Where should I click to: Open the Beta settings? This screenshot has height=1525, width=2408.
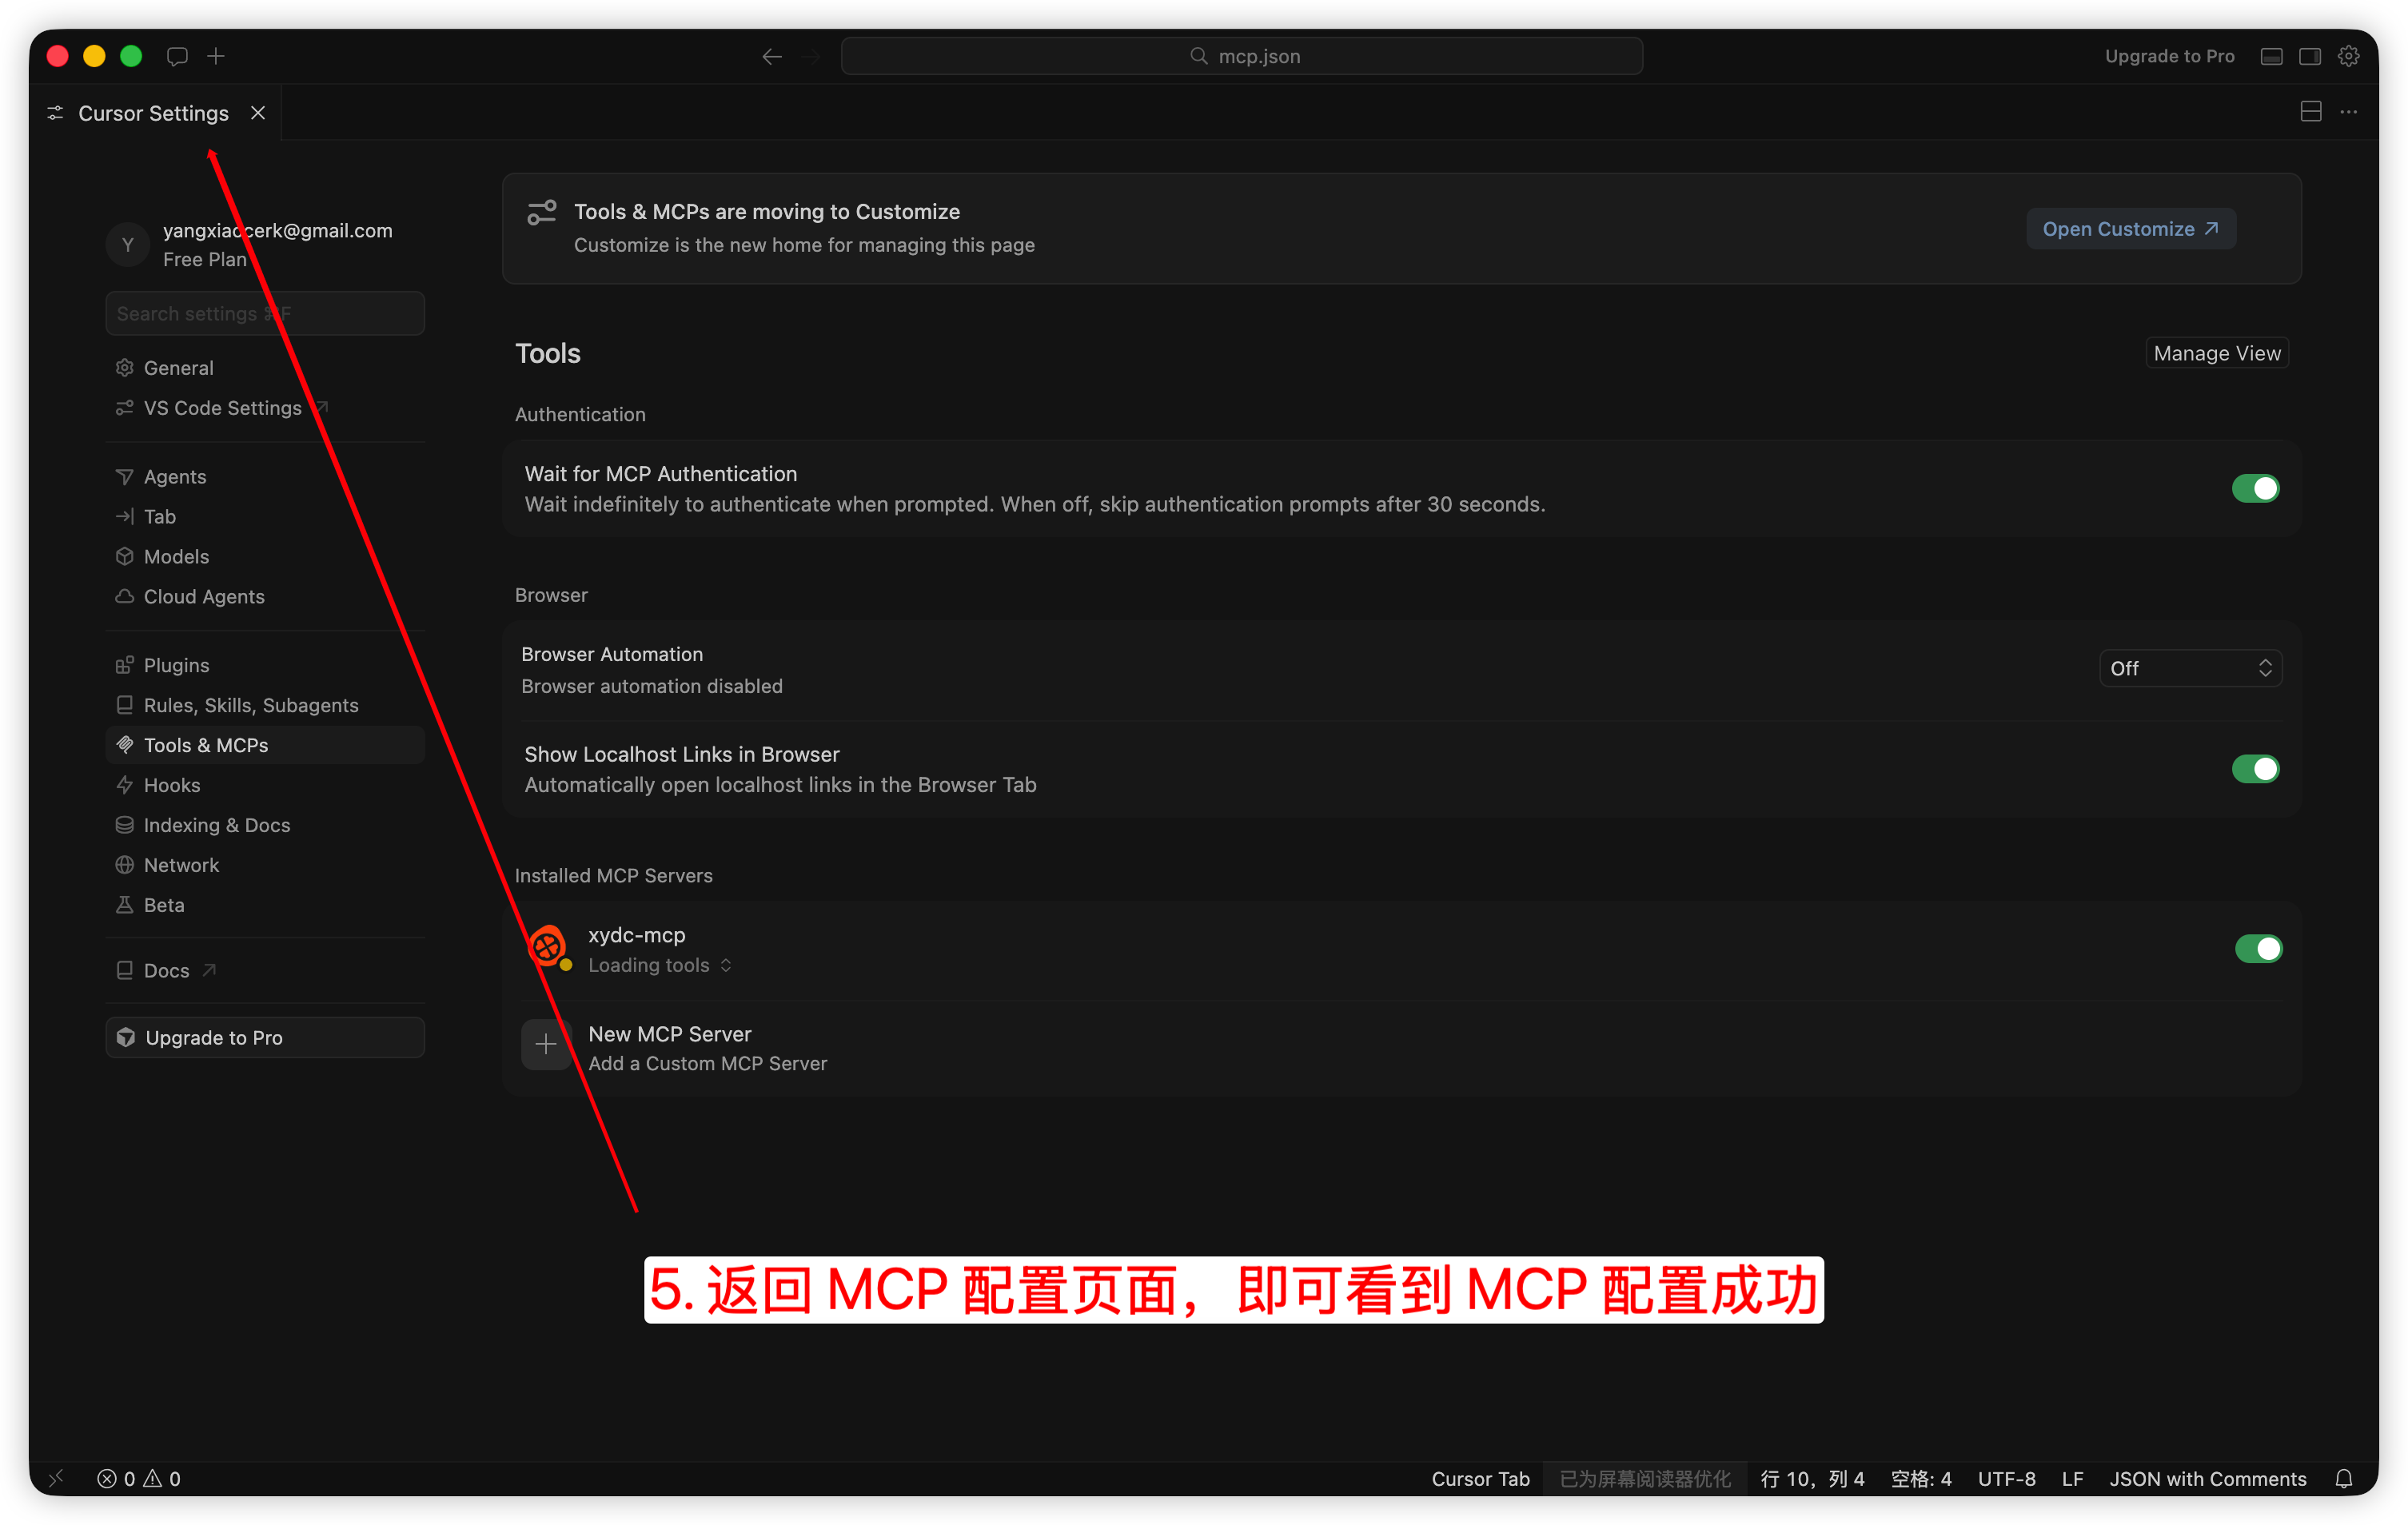(x=265, y=906)
